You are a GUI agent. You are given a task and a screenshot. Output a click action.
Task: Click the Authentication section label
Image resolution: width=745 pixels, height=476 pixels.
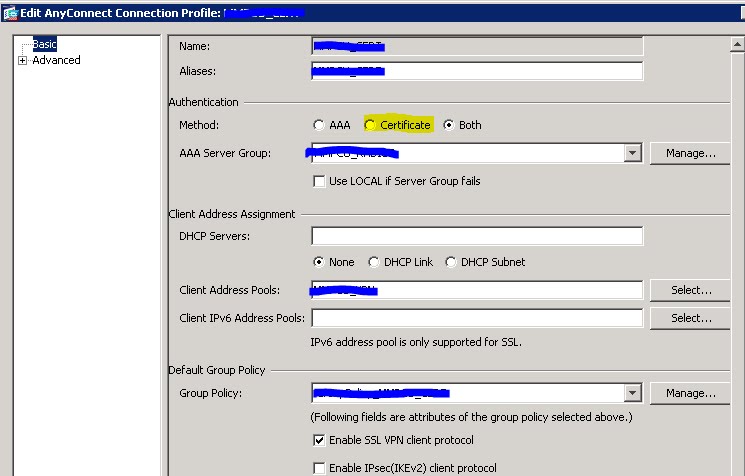point(203,102)
